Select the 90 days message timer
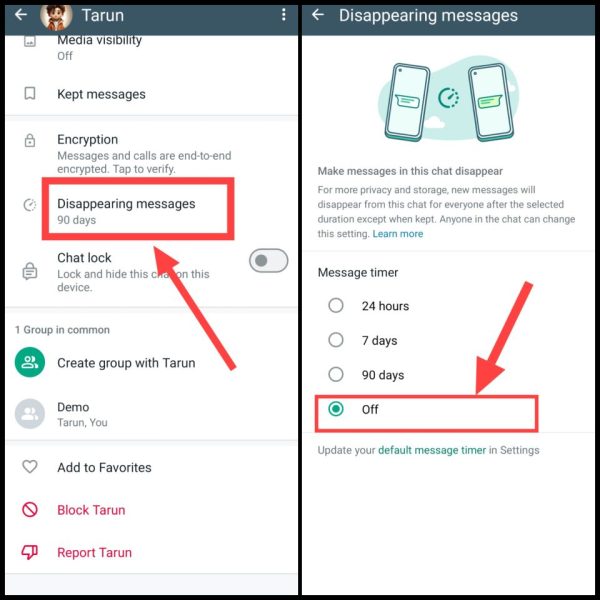 coord(336,374)
